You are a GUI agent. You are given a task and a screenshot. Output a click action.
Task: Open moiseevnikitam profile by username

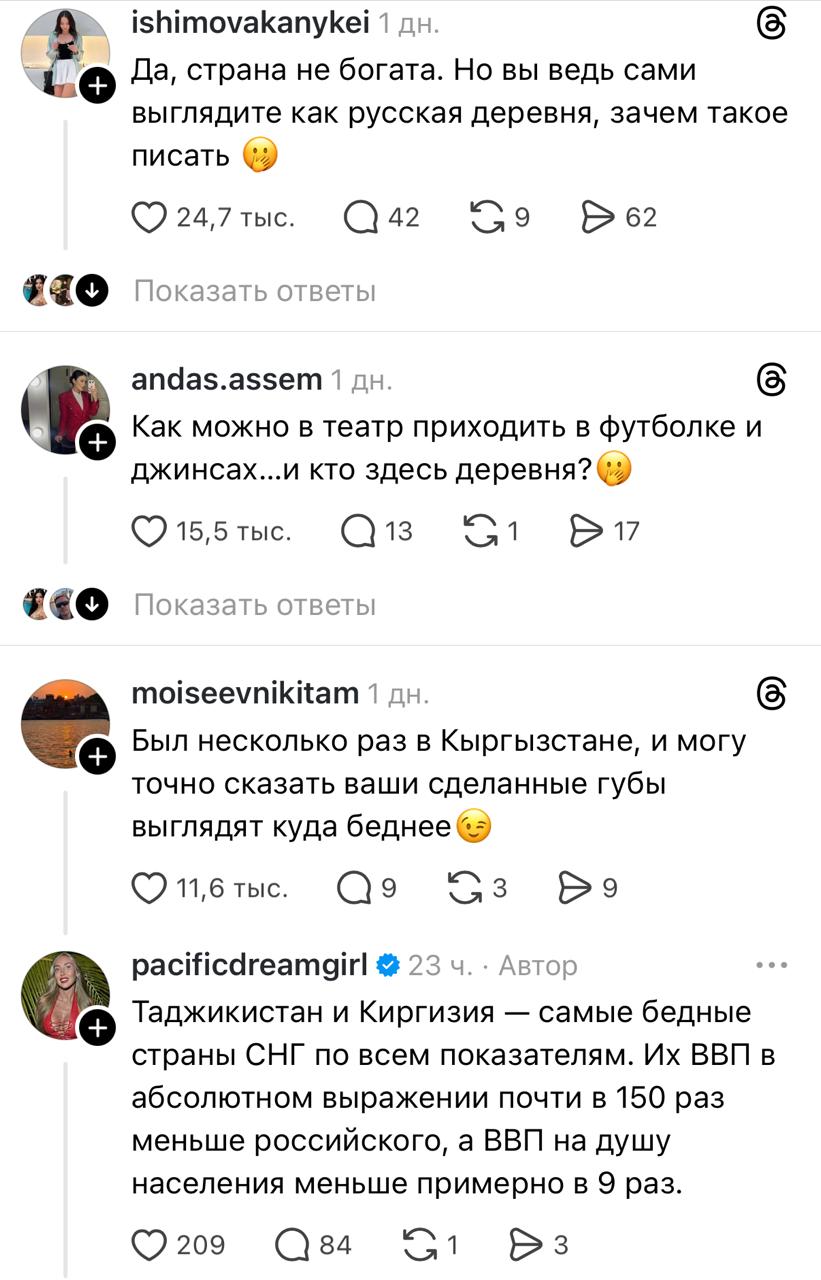(x=245, y=693)
